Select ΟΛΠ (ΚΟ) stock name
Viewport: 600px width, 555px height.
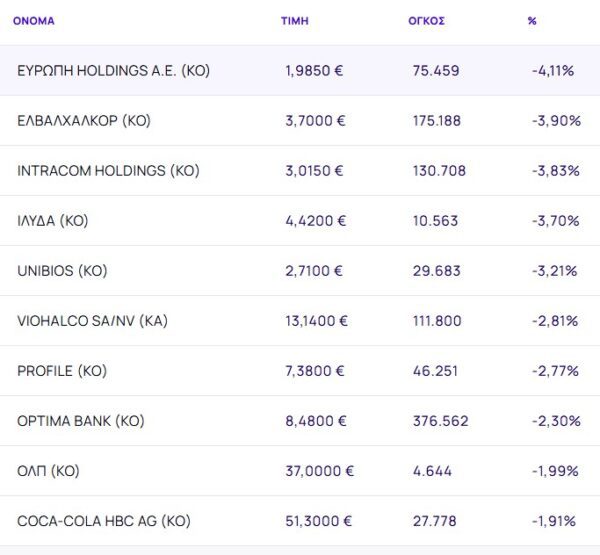[48, 471]
